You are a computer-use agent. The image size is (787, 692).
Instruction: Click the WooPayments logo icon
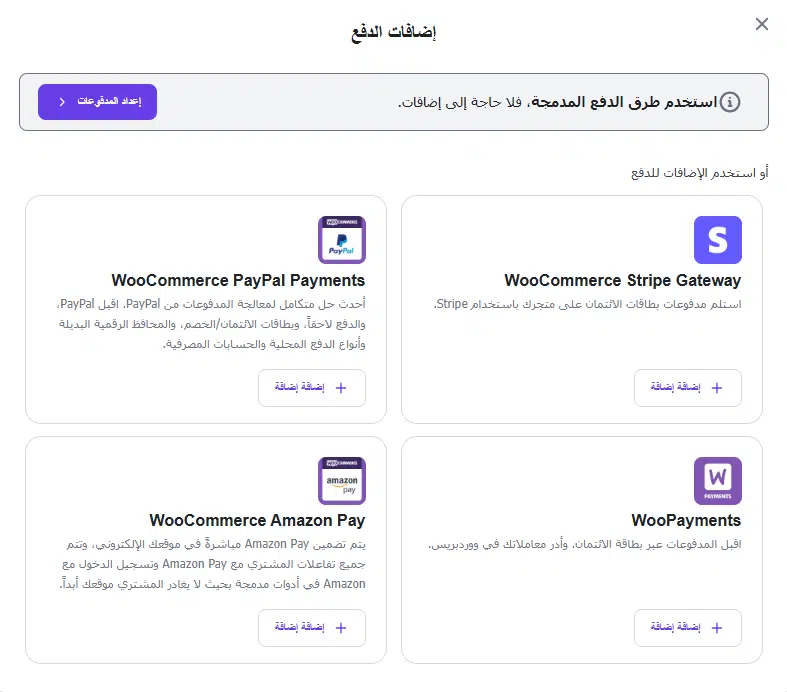pyautogui.click(x=717, y=481)
